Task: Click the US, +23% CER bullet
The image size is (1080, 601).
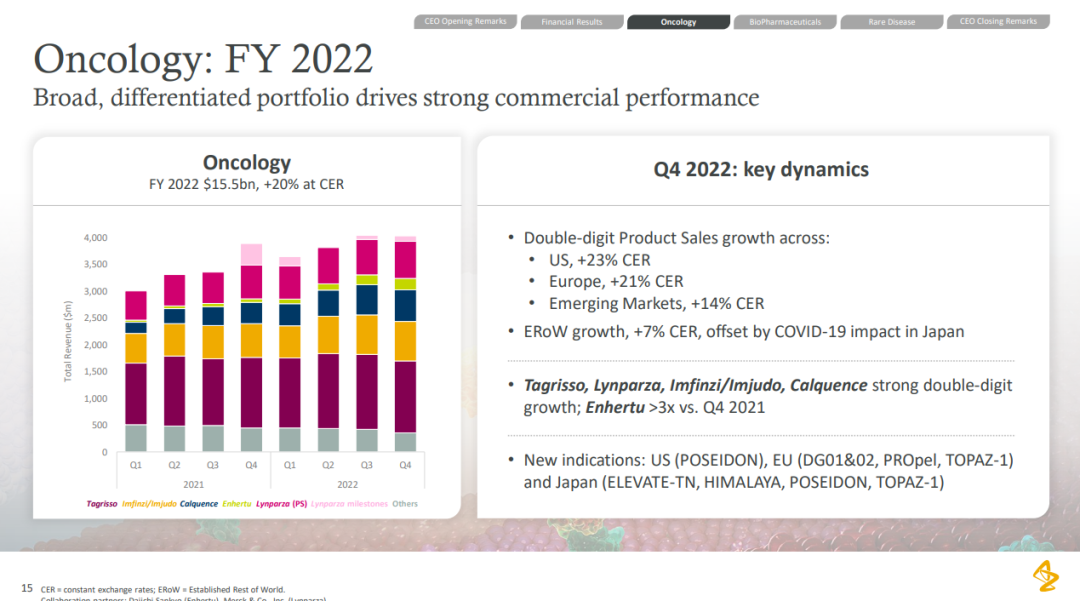Action: click(599, 260)
